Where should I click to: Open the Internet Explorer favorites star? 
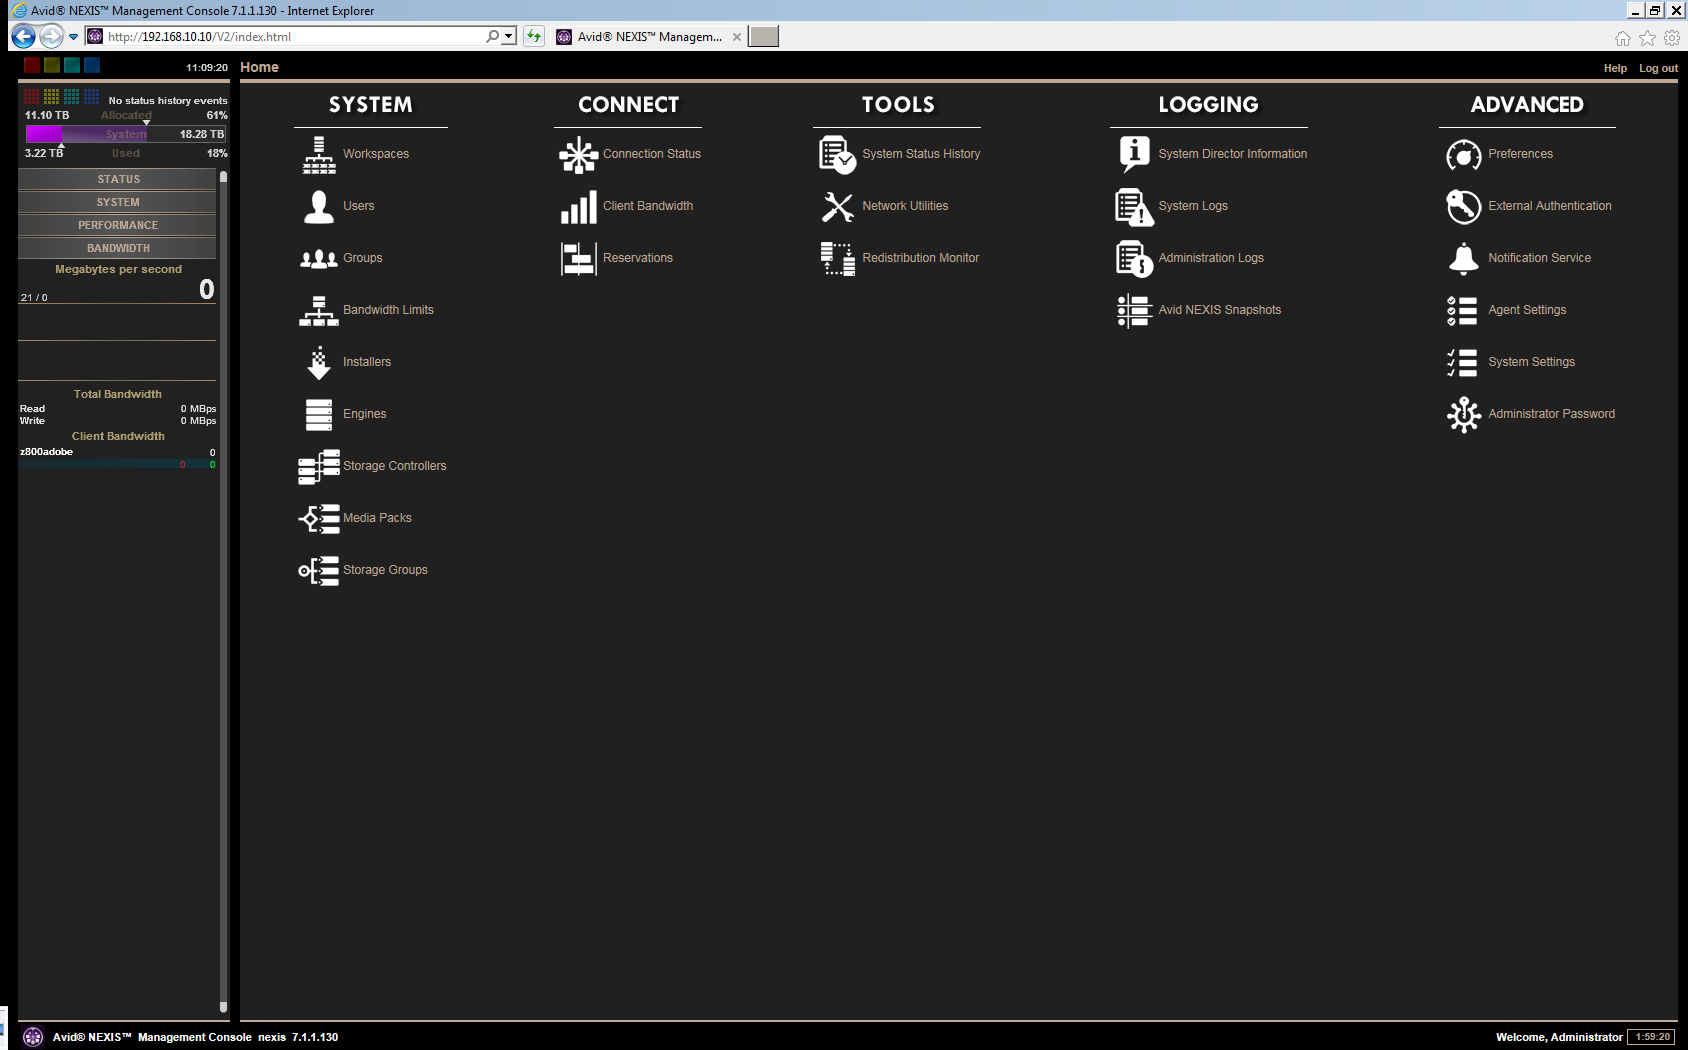coord(1648,38)
